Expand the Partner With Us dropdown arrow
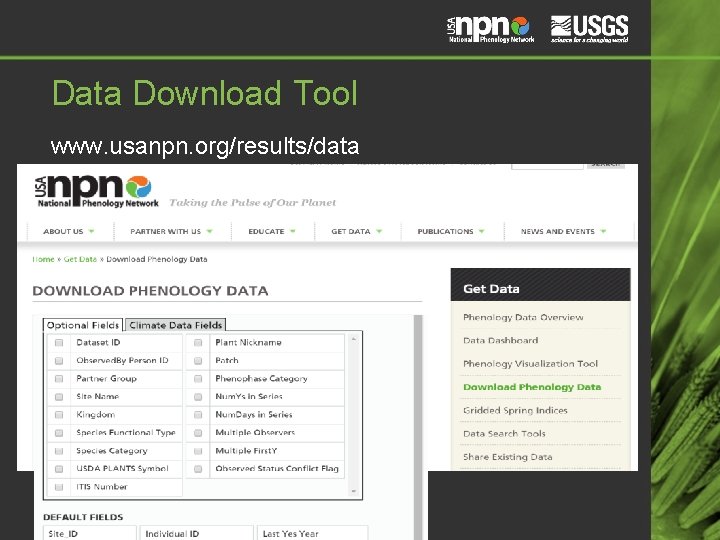 209,231
